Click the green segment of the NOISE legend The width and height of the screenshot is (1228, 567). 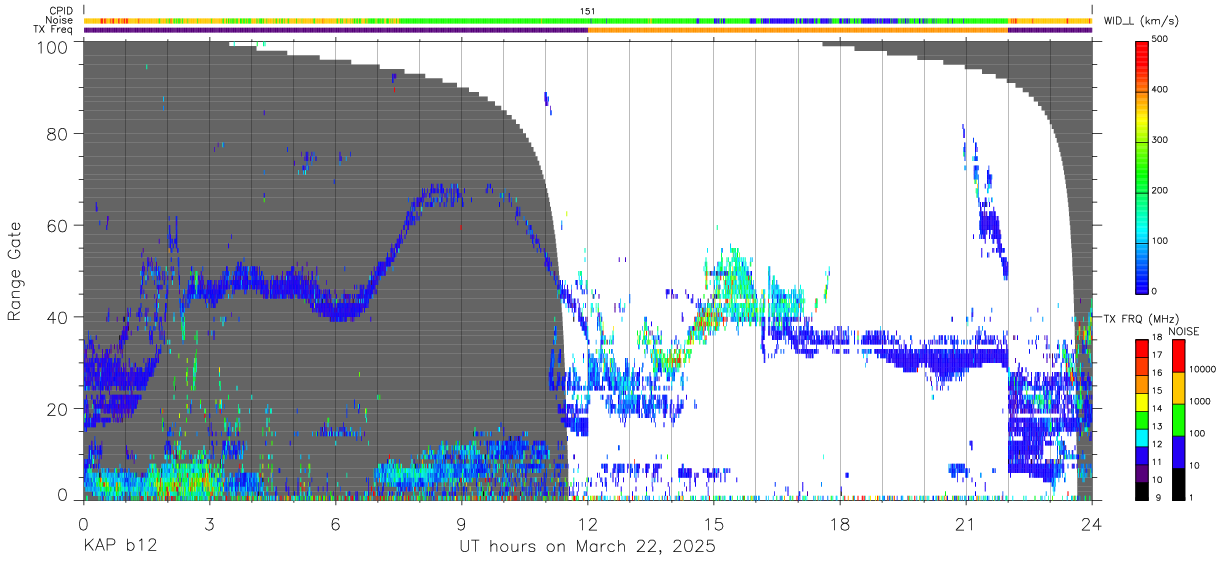tap(1178, 419)
